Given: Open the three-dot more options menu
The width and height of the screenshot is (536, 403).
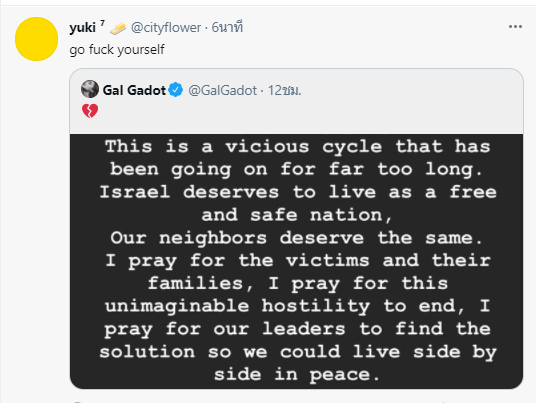Looking at the screenshot, I should pyautogui.click(x=515, y=27).
